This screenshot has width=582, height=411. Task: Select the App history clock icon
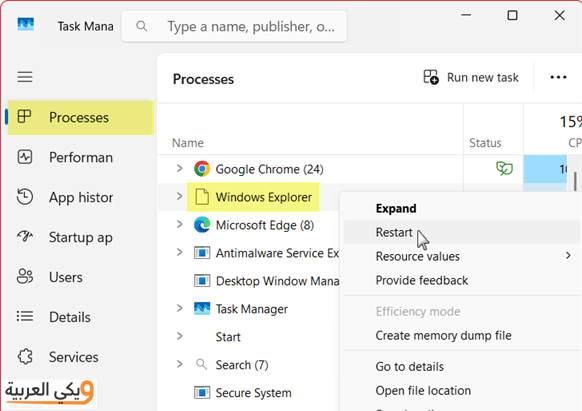click(x=25, y=197)
